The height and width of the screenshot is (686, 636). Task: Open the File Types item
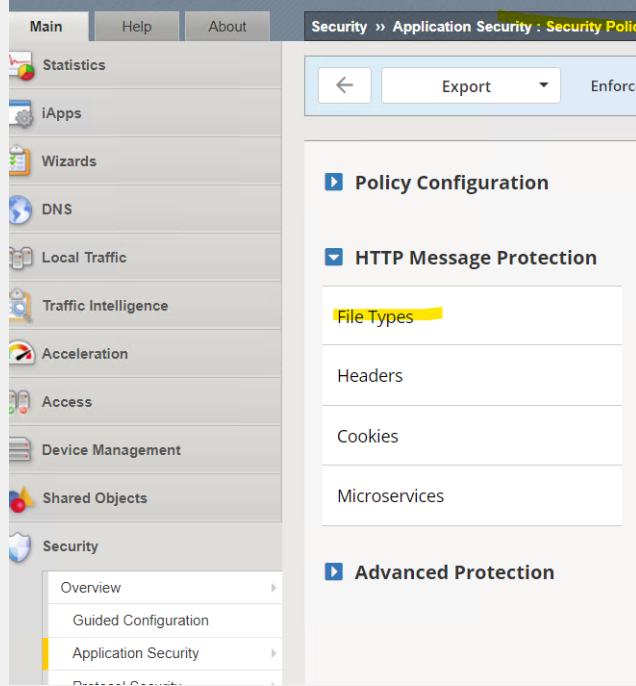point(375,317)
